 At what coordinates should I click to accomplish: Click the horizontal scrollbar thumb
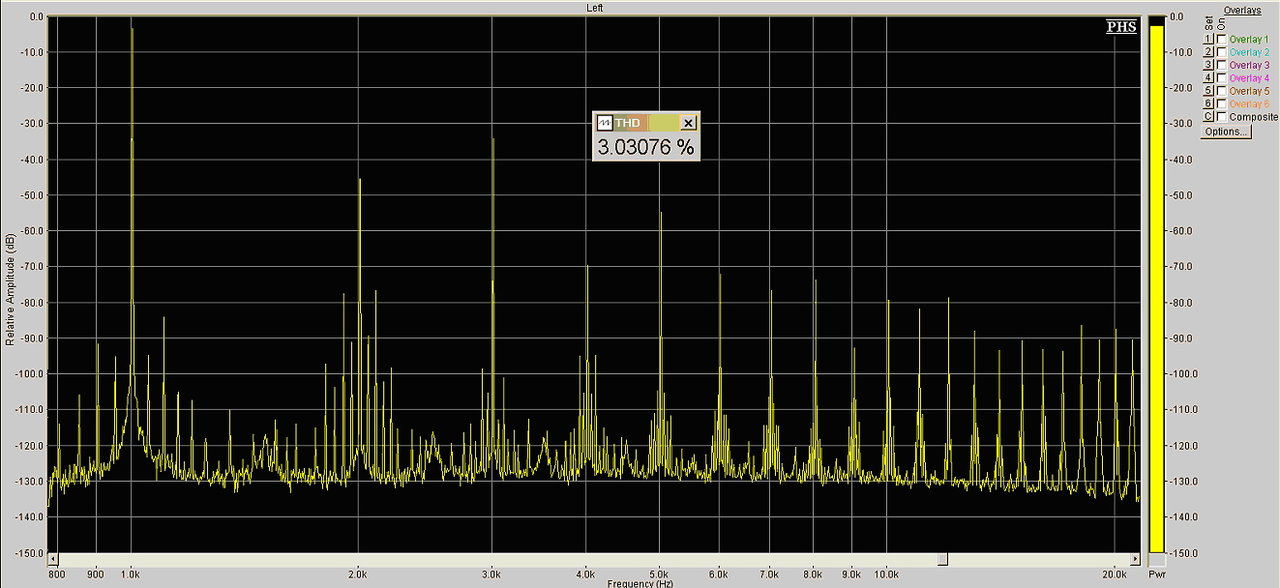pos(942,559)
